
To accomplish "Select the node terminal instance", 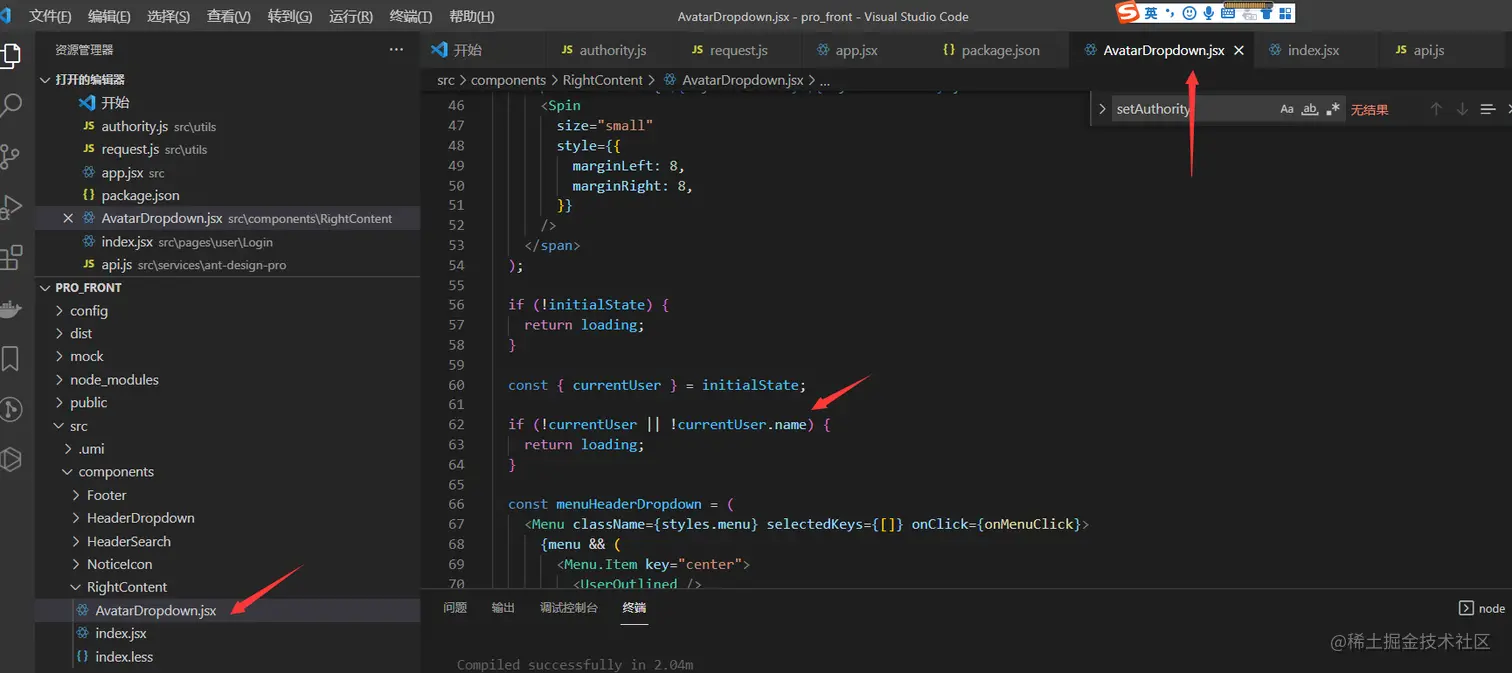I will click(1482, 608).
